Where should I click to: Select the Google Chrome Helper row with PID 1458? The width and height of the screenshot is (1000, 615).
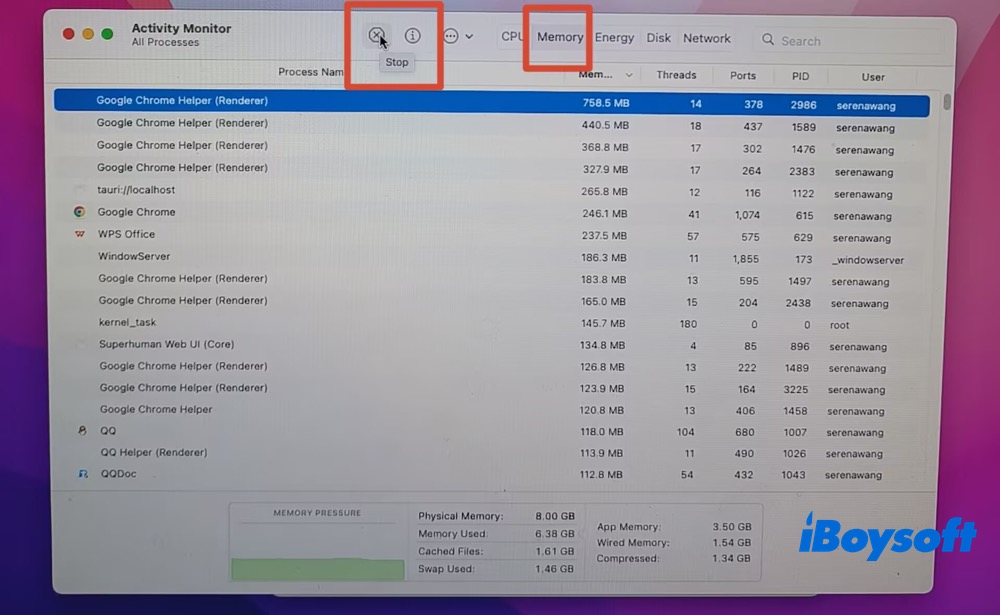491,410
